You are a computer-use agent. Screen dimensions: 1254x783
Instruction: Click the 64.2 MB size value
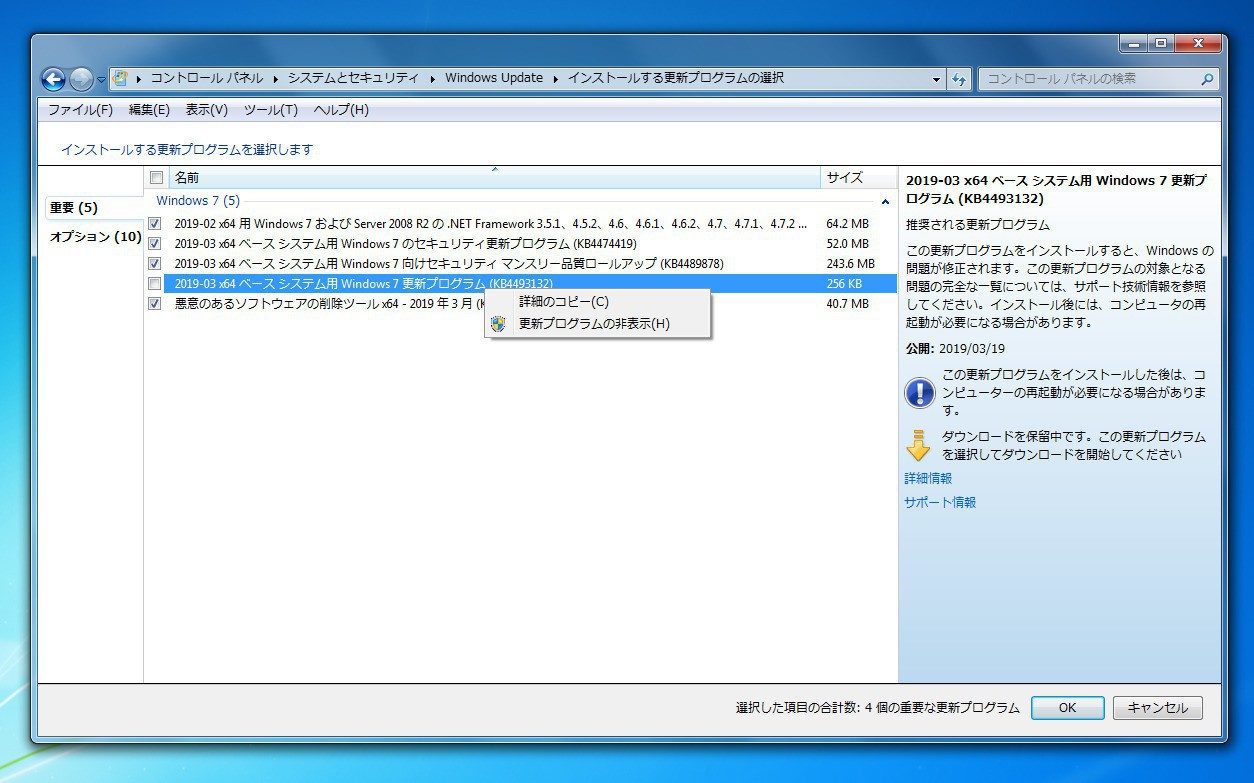click(x=848, y=224)
